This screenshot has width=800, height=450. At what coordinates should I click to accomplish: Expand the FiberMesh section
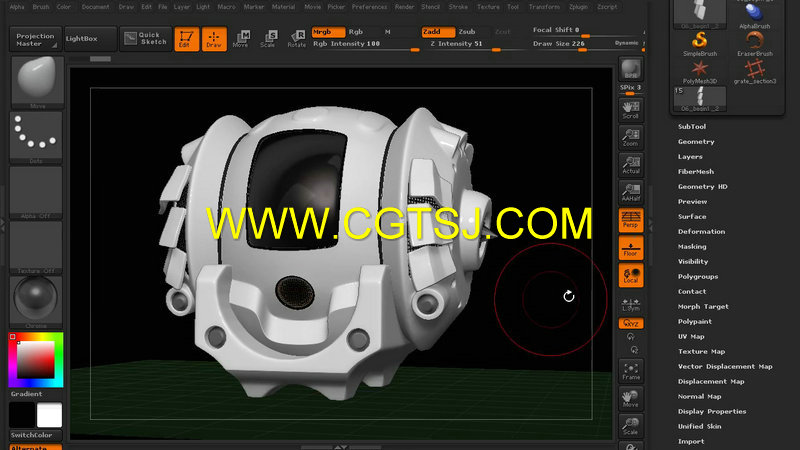point(696,172)
